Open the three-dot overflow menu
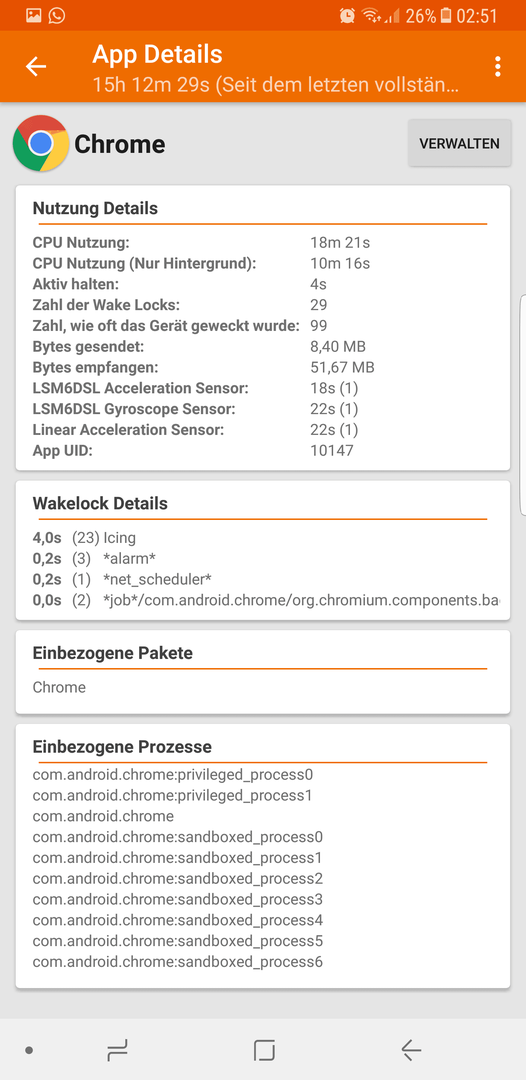526x1080 pixels. tap(497, 67)
